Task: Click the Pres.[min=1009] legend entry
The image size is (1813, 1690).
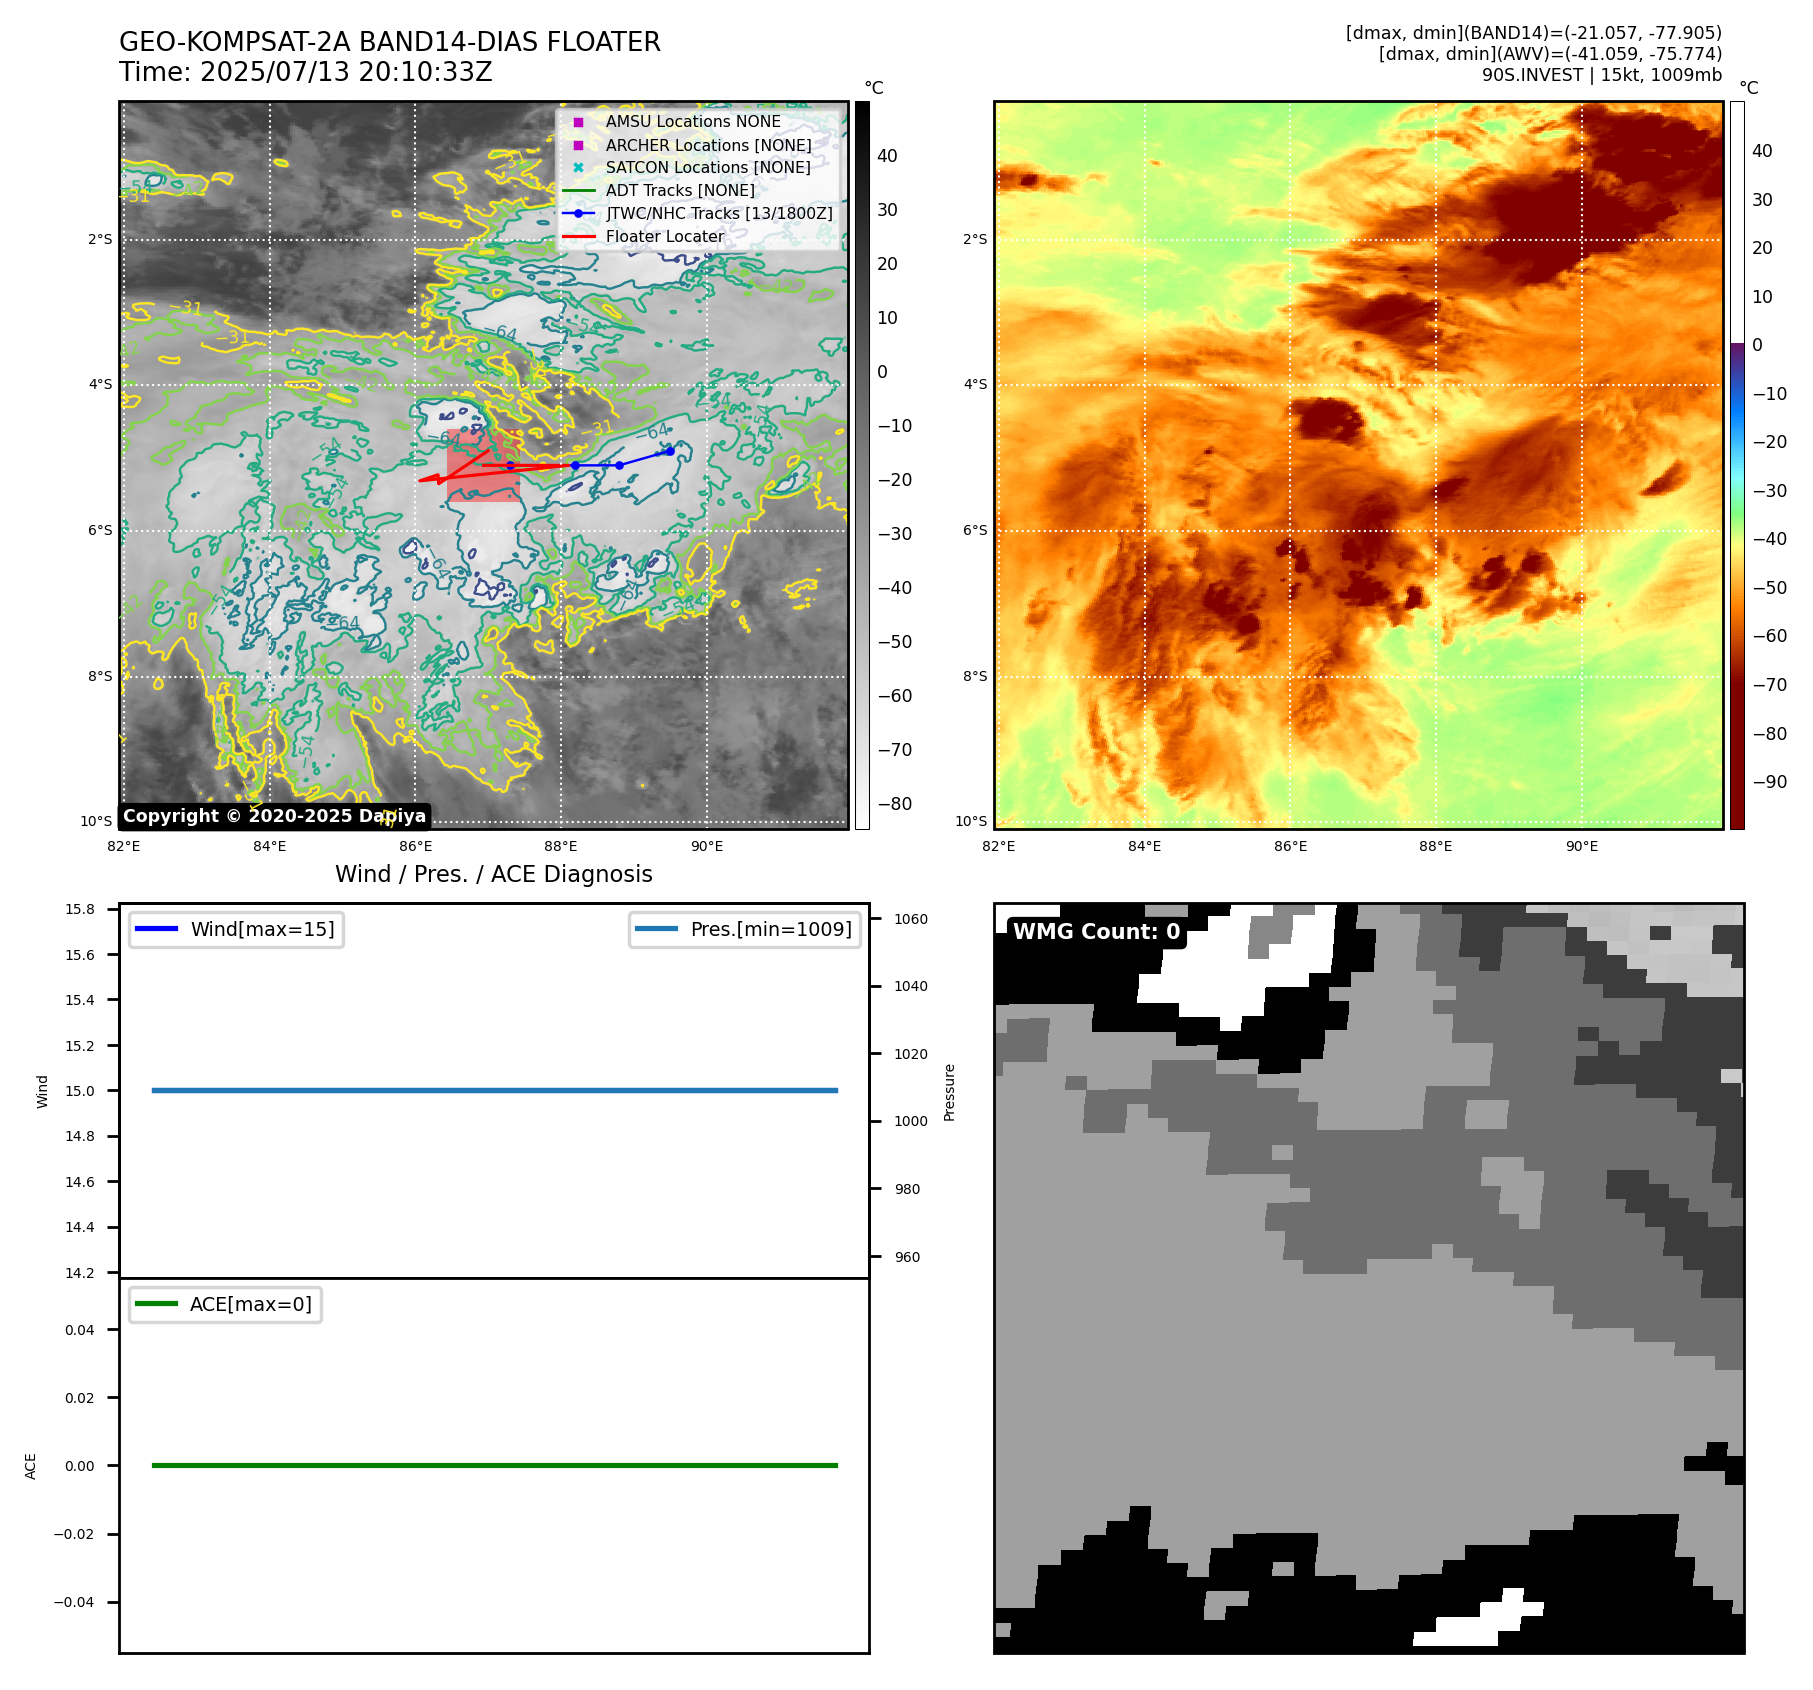Action: 745,929
